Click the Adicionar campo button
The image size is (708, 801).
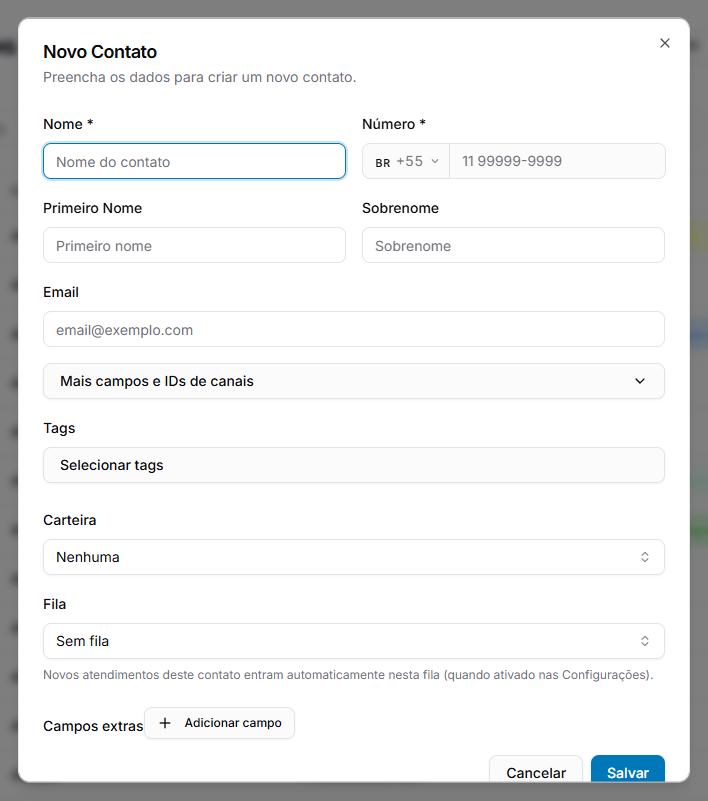[x=219, y=723]
